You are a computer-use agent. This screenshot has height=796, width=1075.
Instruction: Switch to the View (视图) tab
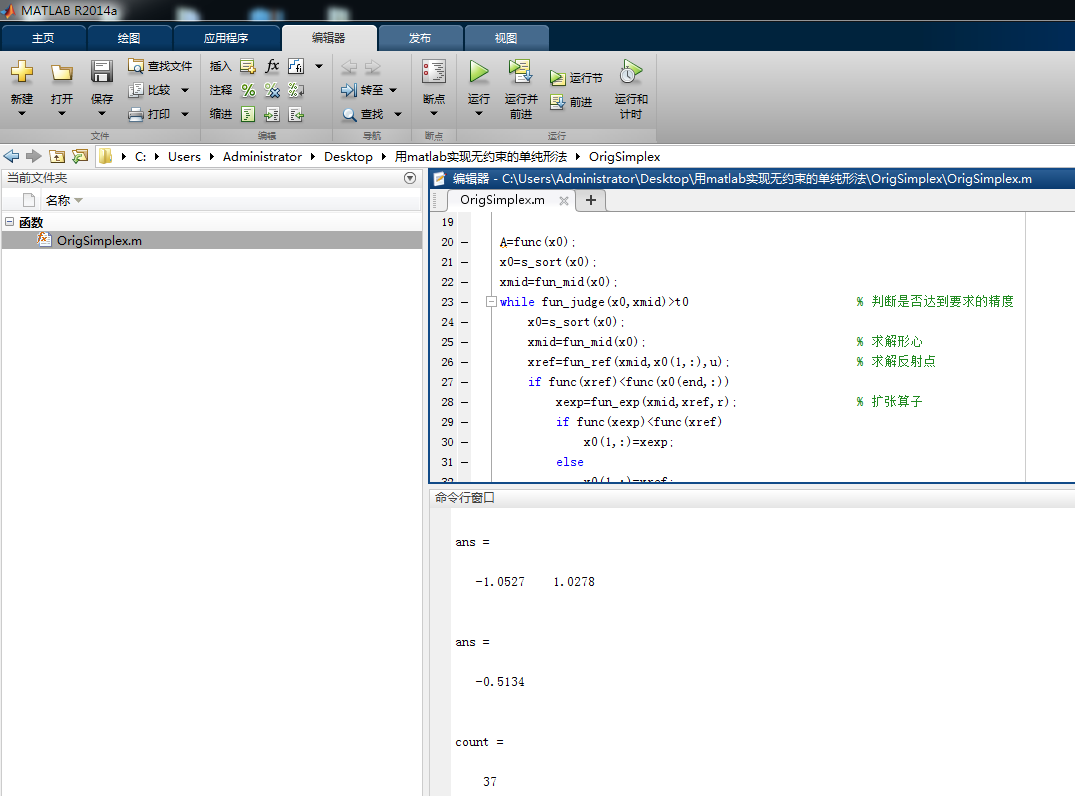click(x=506, y=38)
